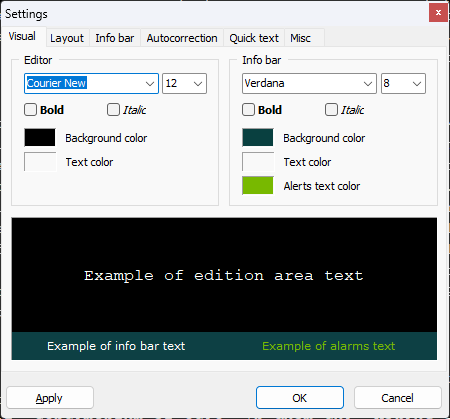Expand the Verdana font dropdown arrow

[x=368, y=83]
